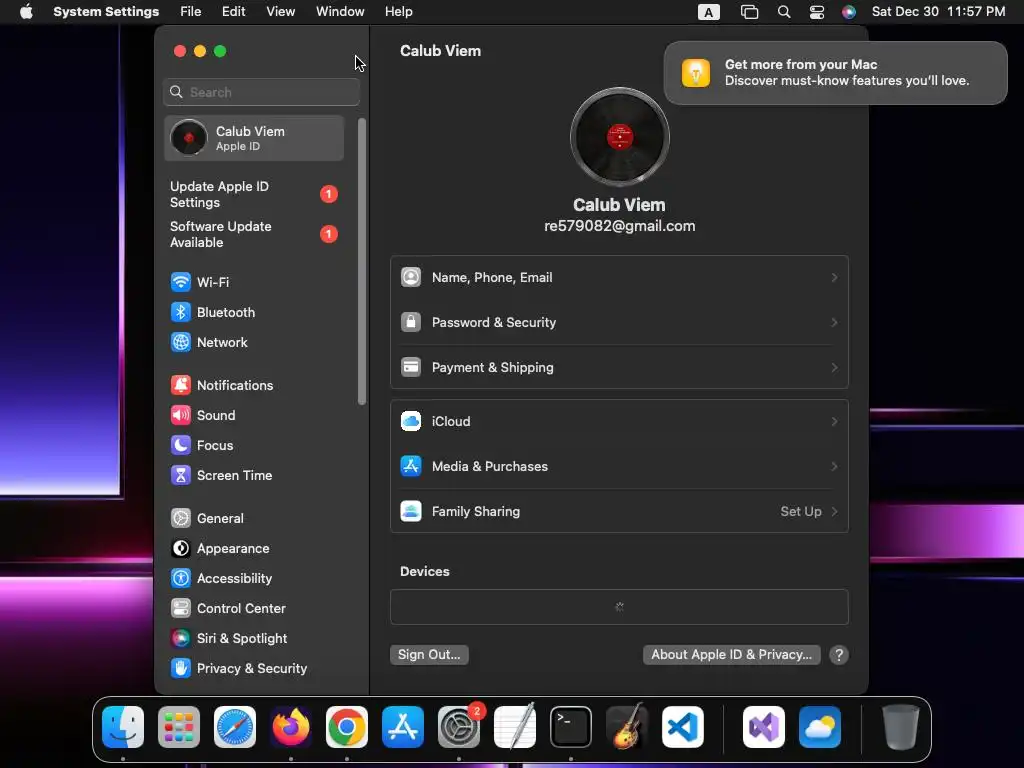Open the Apple menu
Viewport: 1024px width, 768px height.
click(x=26, y=12)
